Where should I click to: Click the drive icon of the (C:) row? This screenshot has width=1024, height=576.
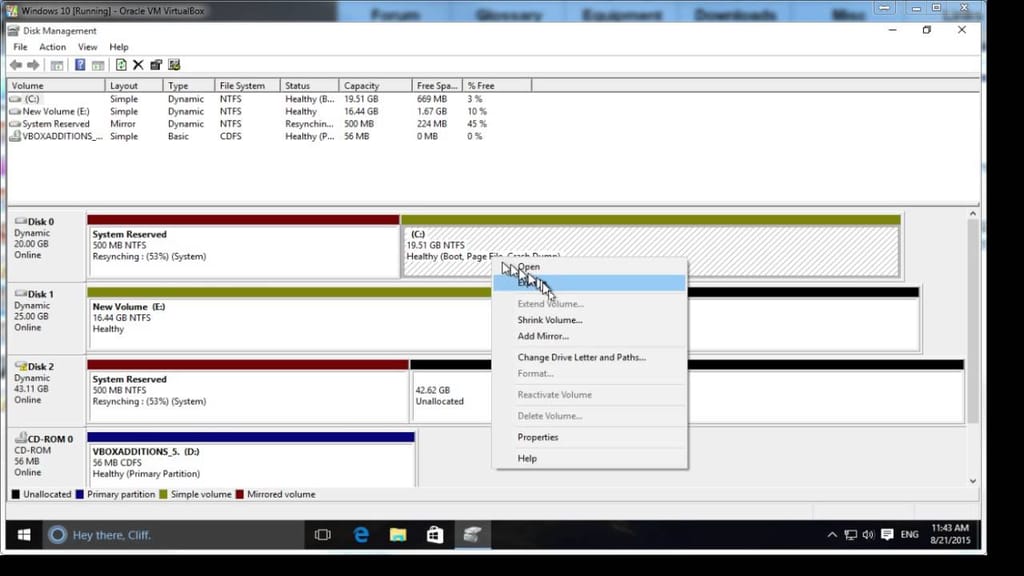pos(15,99)
